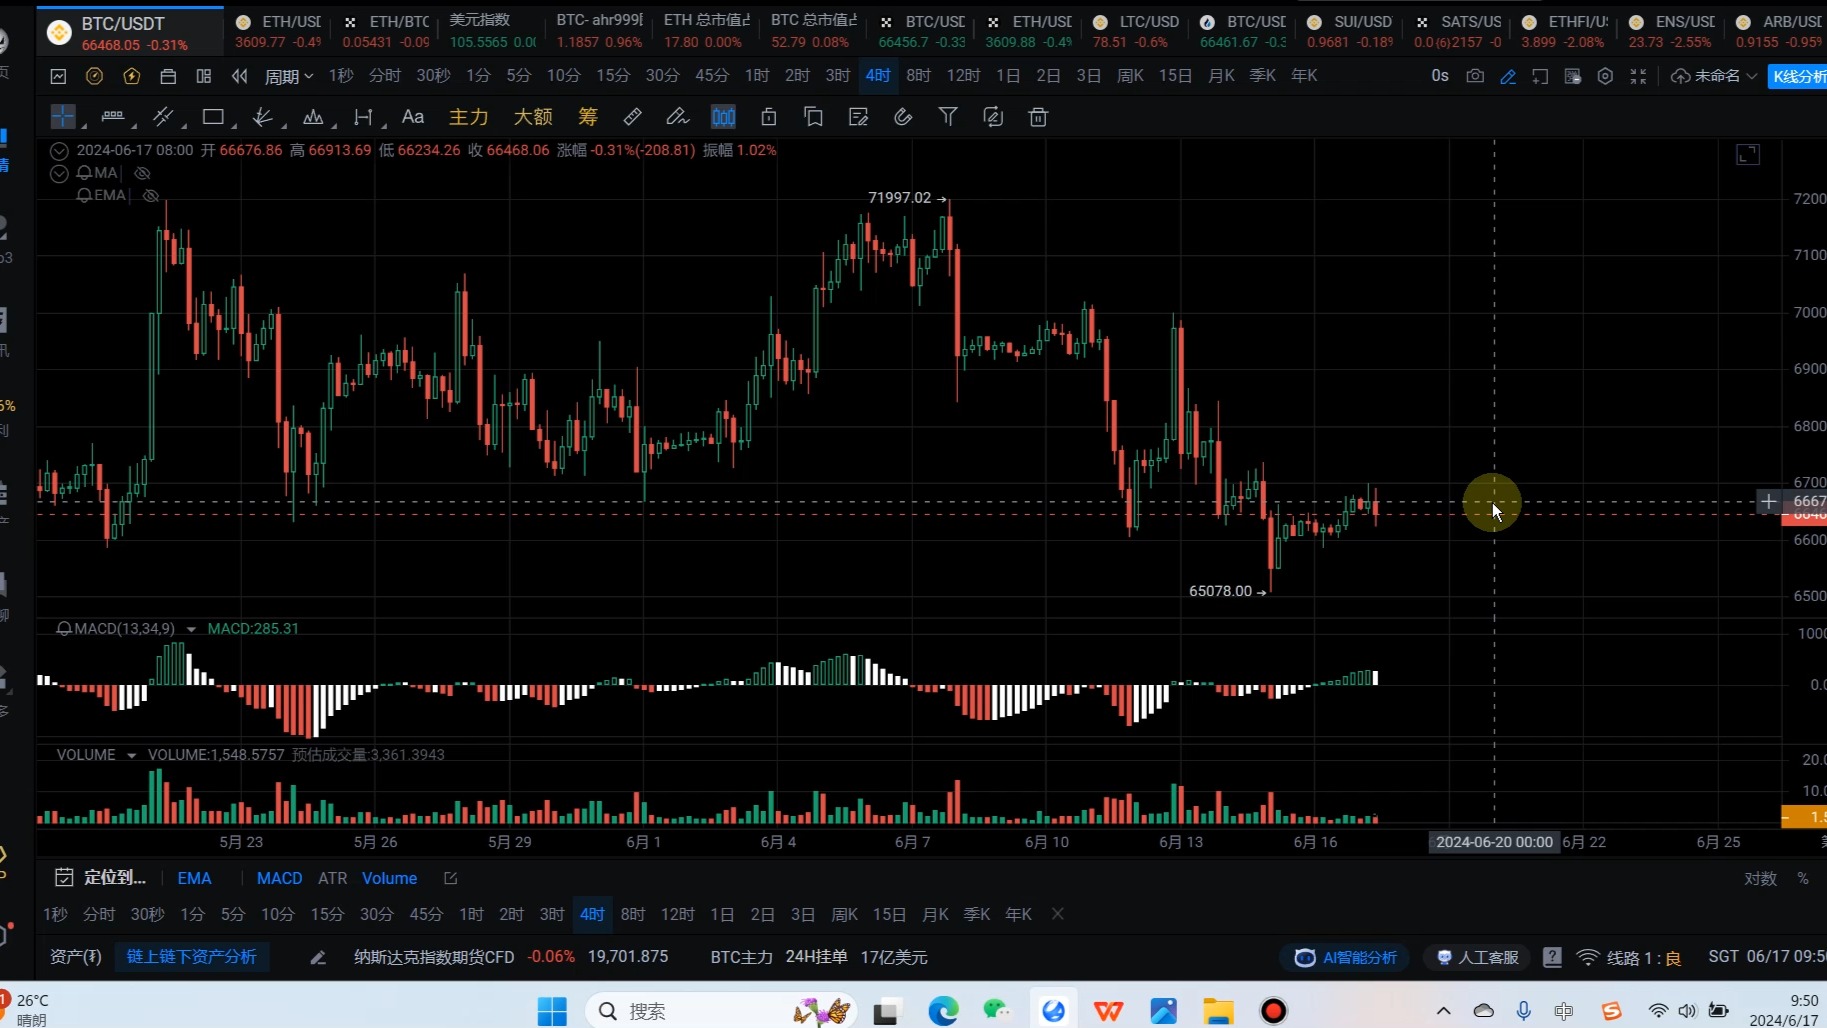
Task: Select the 15分 timeframe in top bar
Action: coord(613,76)
